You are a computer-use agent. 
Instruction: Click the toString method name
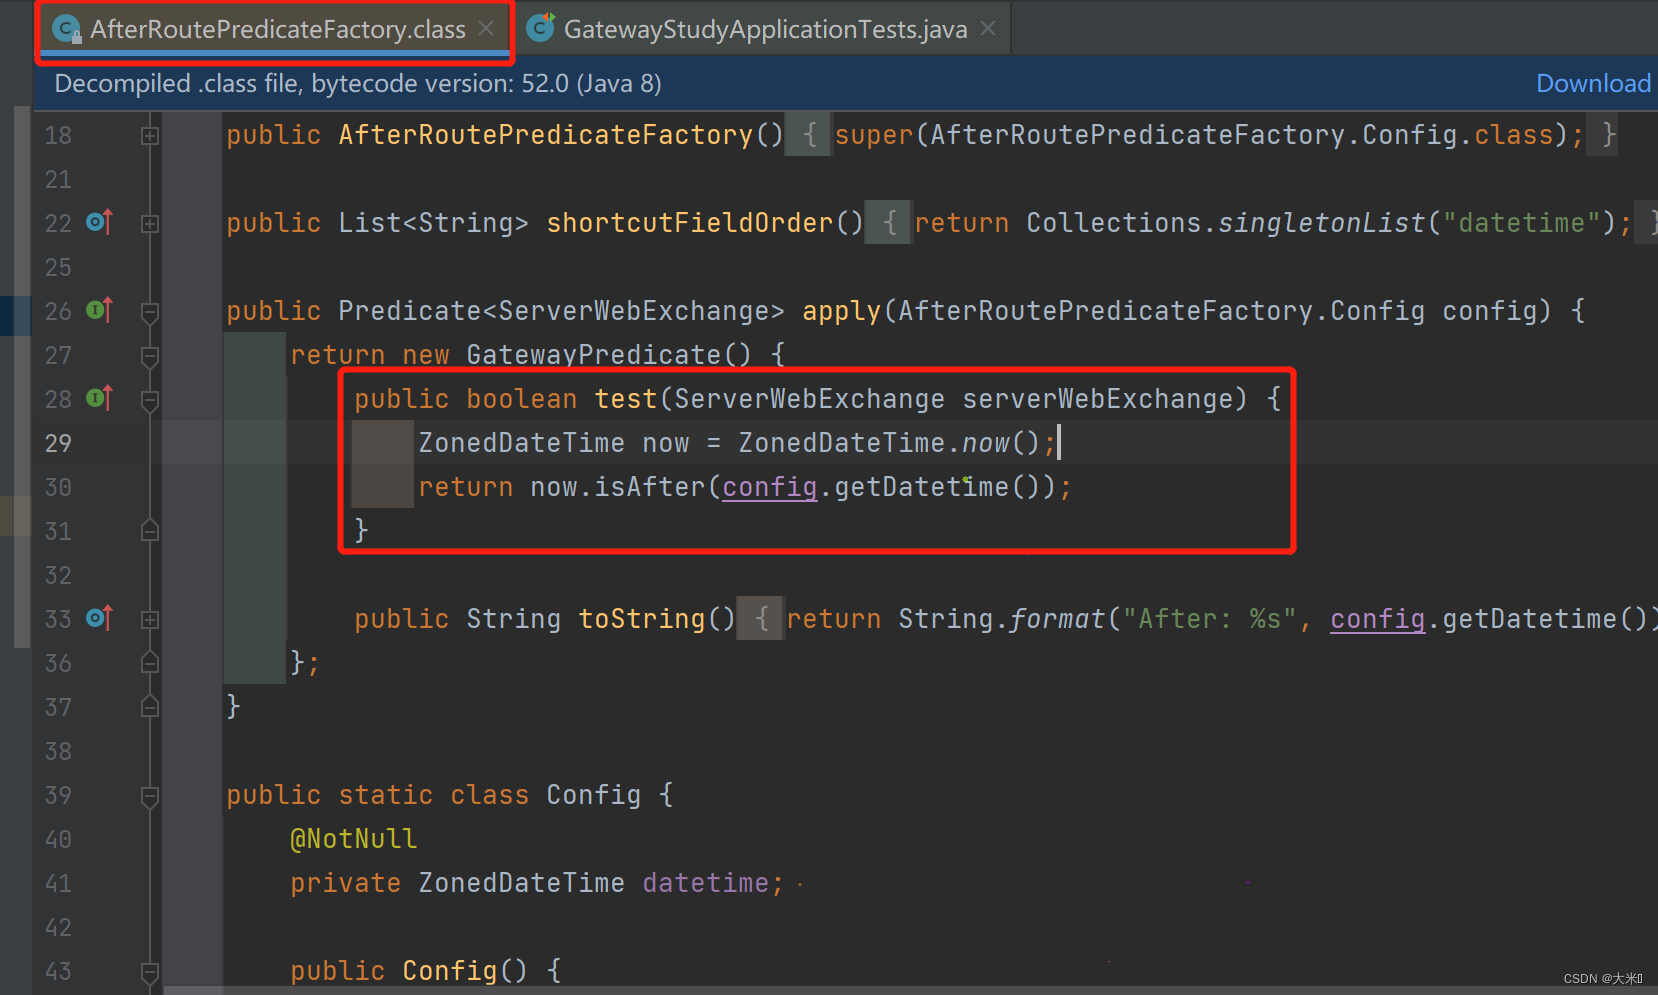(x=642, y=619)
